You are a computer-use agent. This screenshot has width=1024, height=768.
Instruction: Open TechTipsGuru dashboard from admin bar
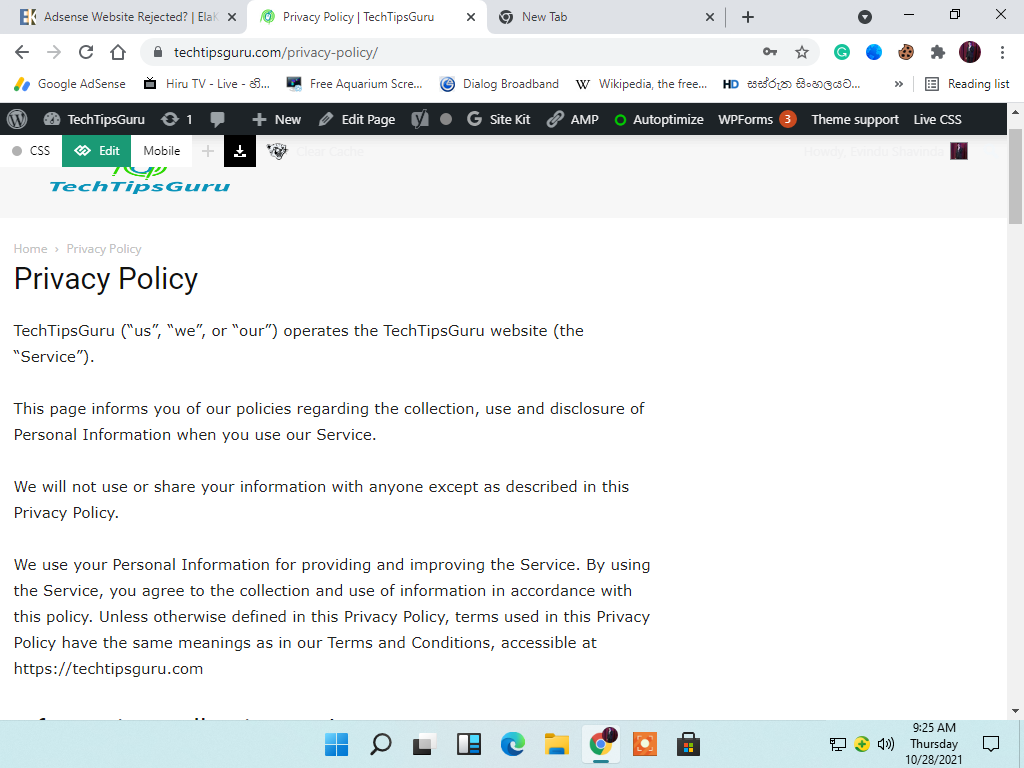click(x=94, y=120)
